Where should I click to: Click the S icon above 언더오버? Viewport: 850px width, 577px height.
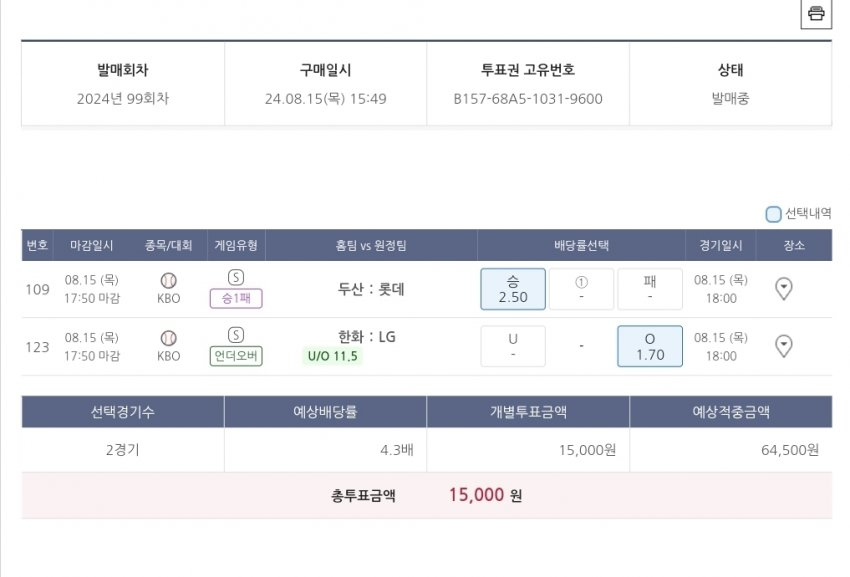[x=236, y=335]
